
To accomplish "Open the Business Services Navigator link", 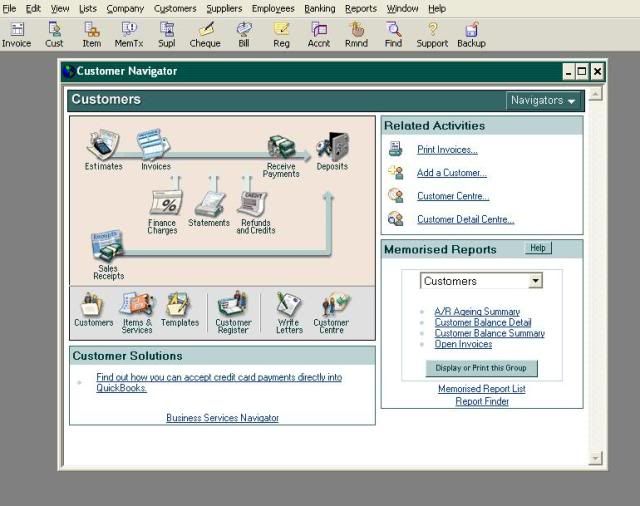I will pyautogui.click(x=222, y=418).
